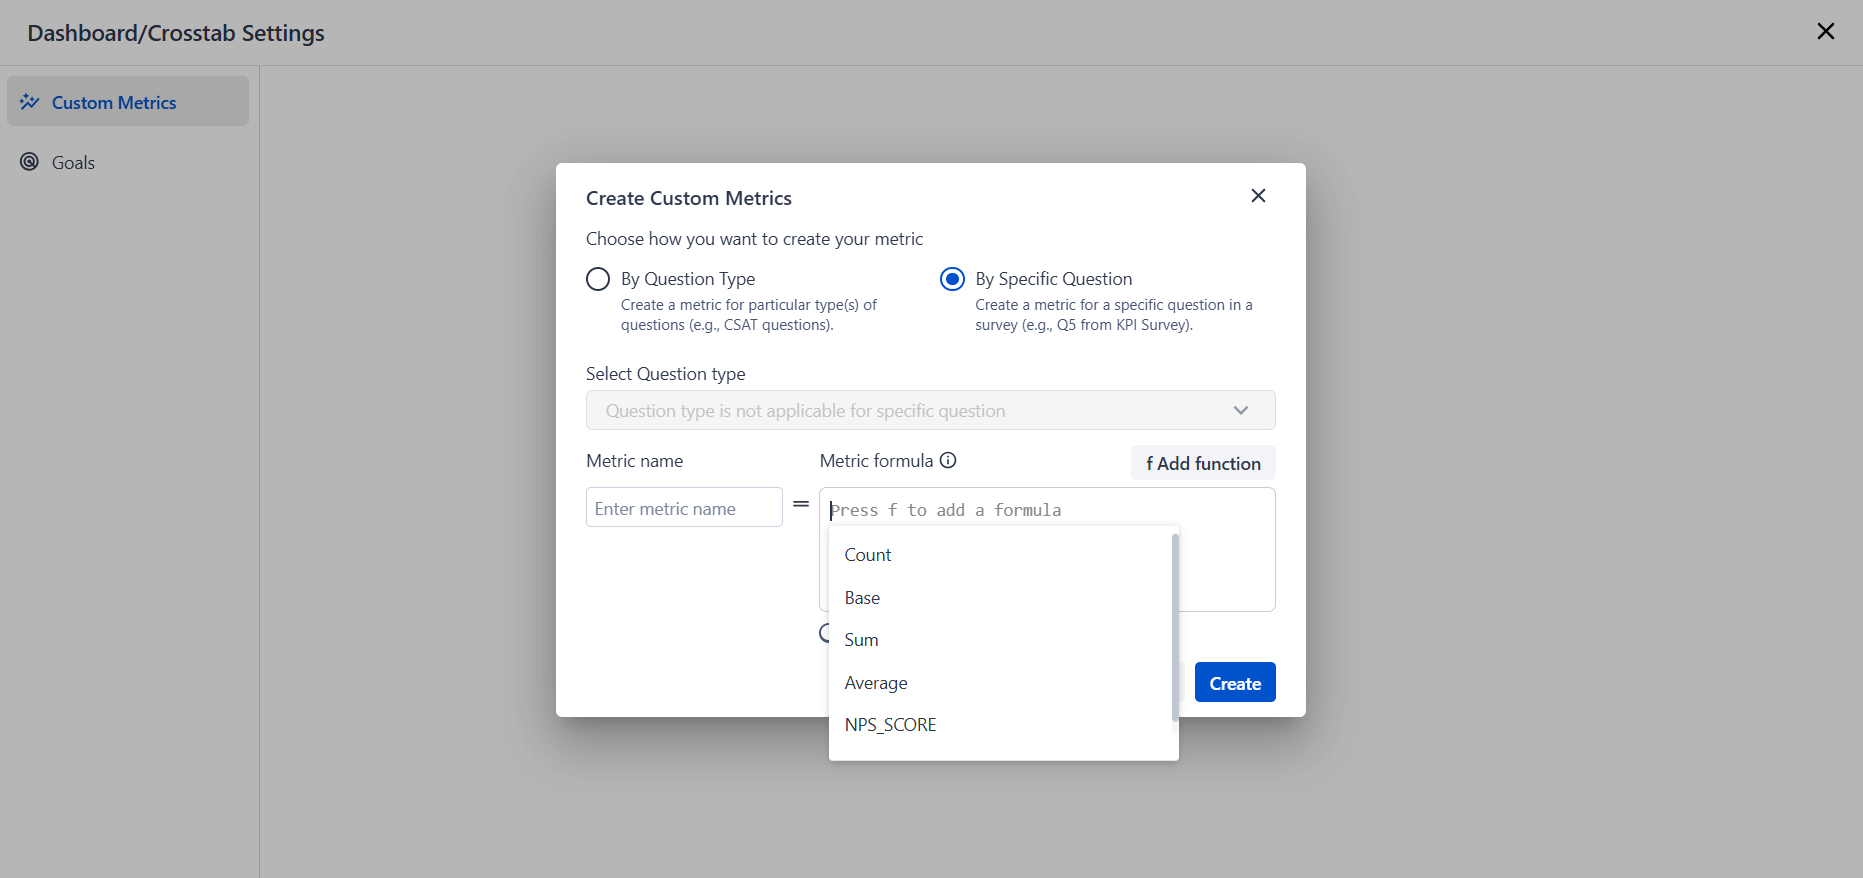Choose Count from the function list
The height and width of the screenshot is (878, 1863).
[x=868, y=555]
